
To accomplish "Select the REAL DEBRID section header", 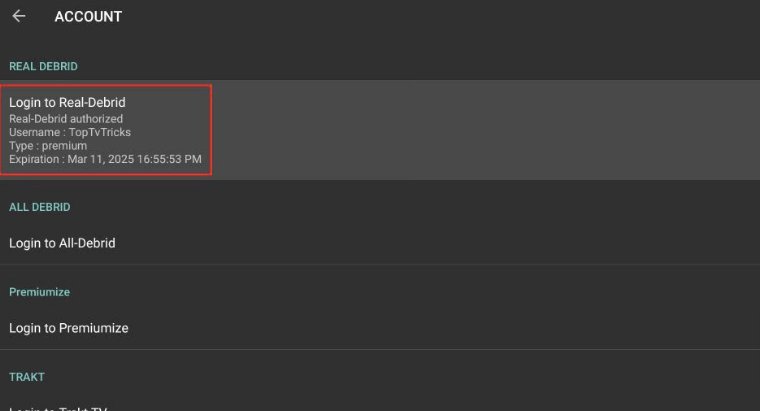I will pos(43,66).
